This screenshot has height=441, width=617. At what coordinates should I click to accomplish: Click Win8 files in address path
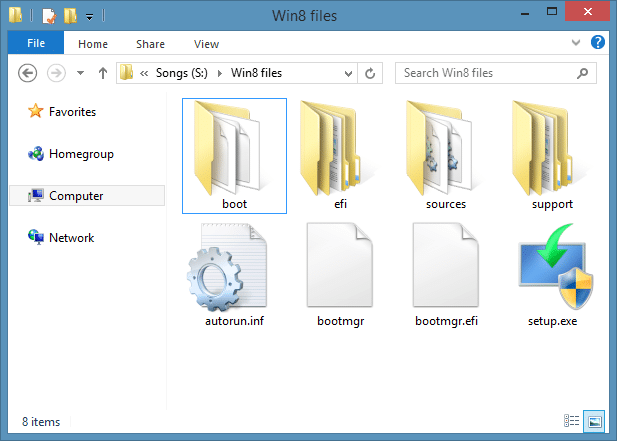[x=256, y=73]
